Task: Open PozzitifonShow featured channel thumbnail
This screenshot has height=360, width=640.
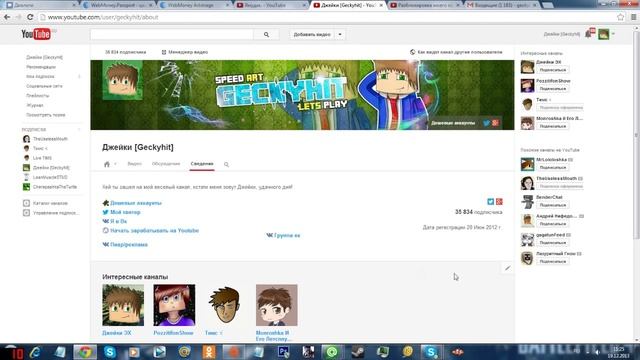Action: pos(174,305)
